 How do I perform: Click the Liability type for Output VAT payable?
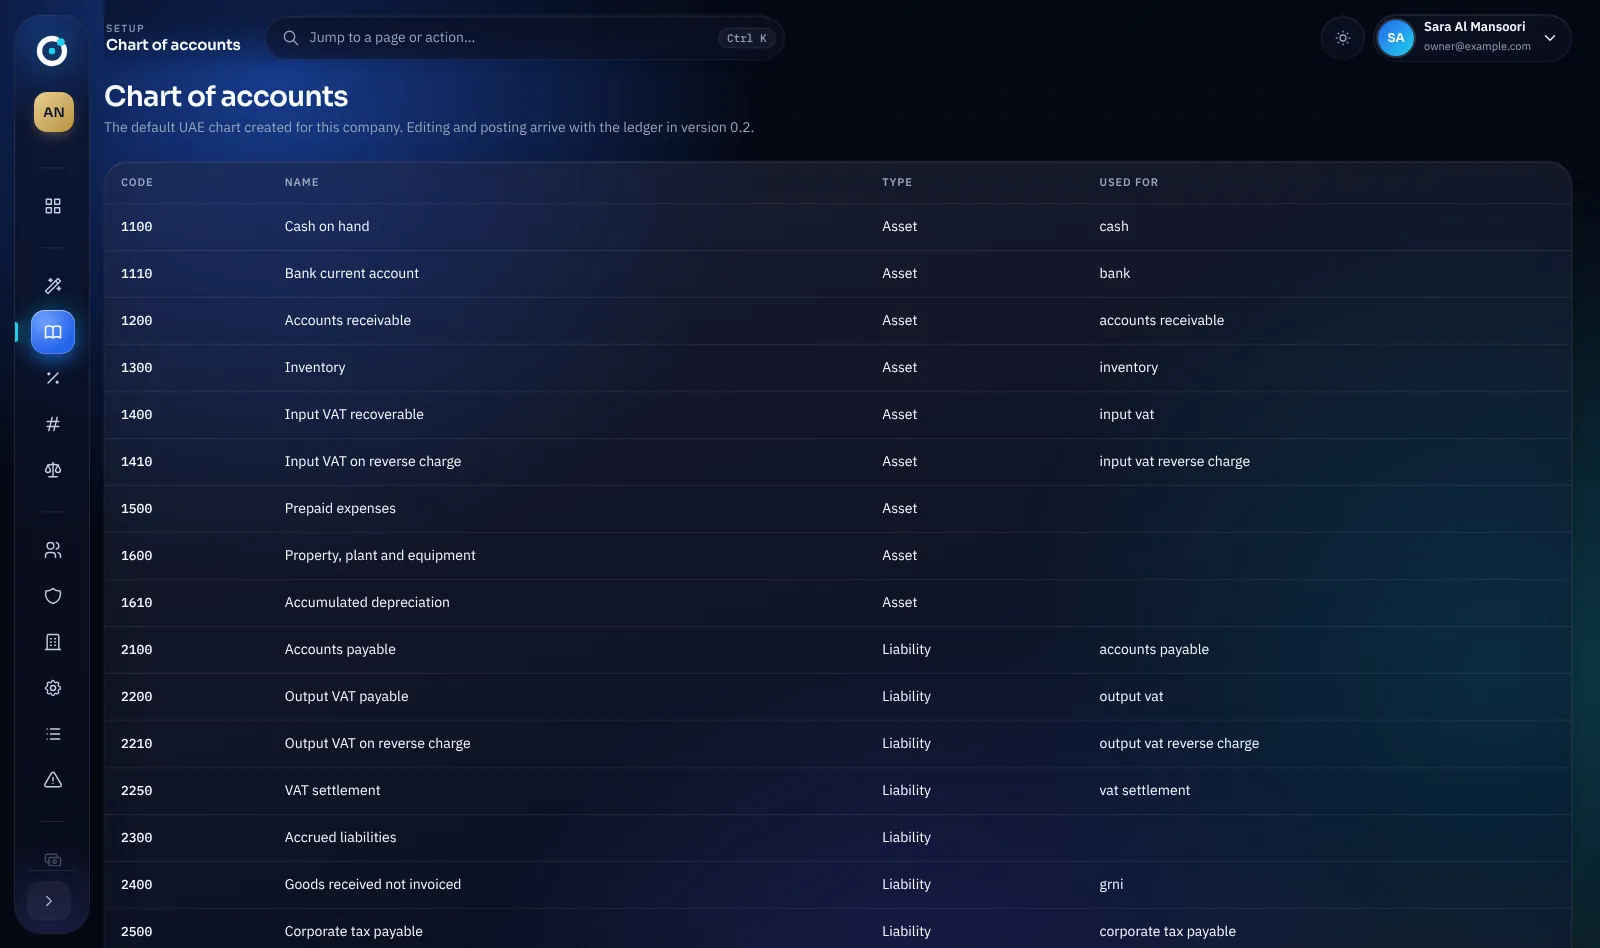pos(906,697)
